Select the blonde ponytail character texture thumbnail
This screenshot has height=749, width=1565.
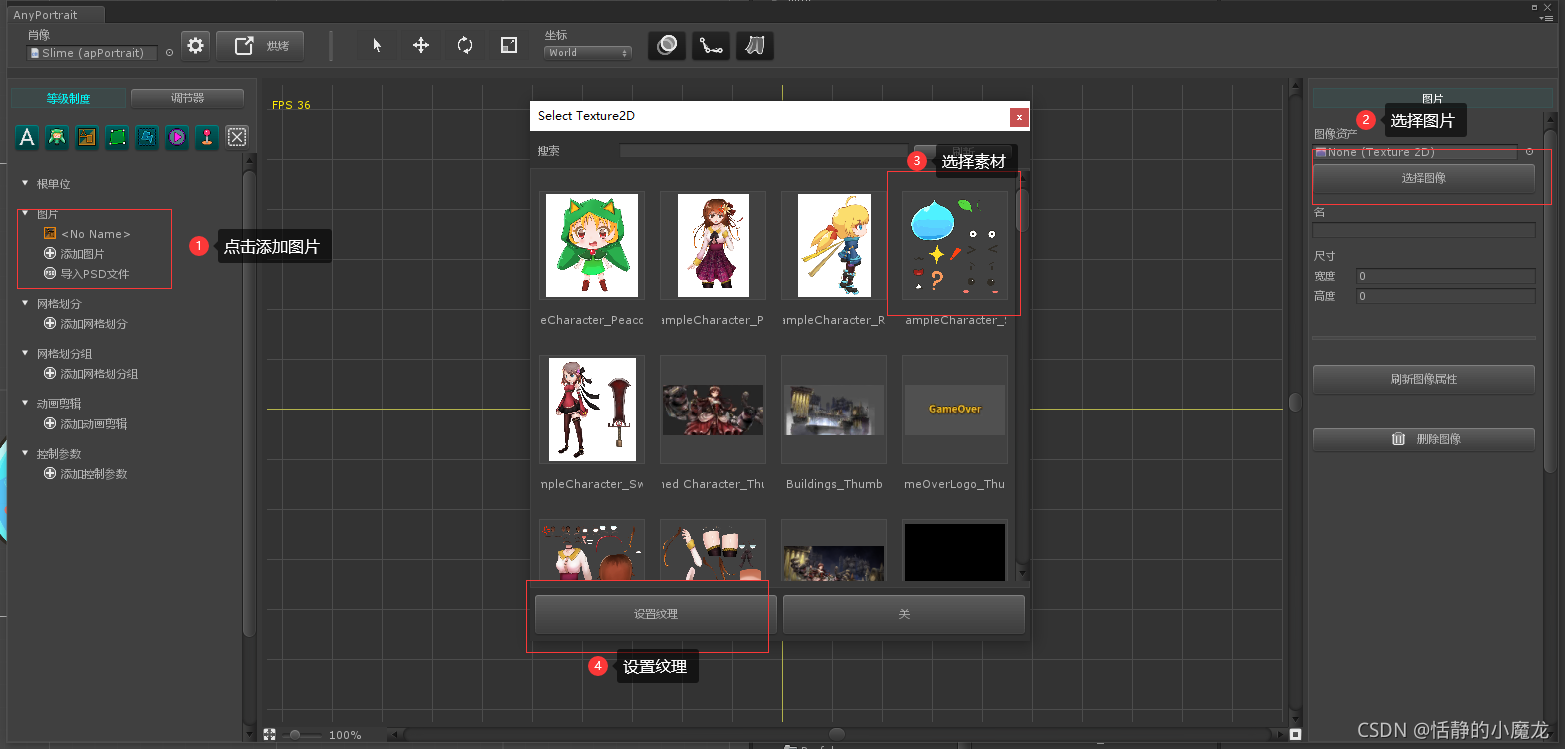[834, 245]
